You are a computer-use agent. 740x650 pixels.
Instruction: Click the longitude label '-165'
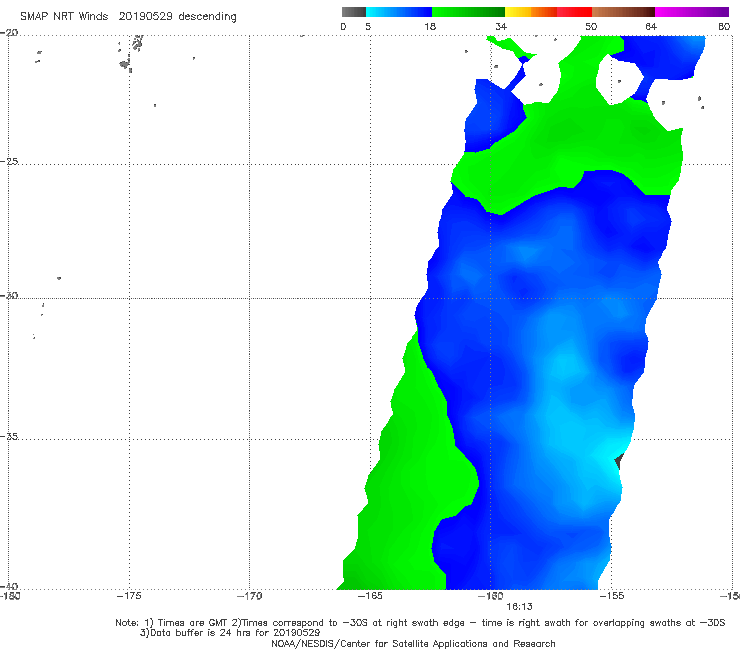pos(370,596)
